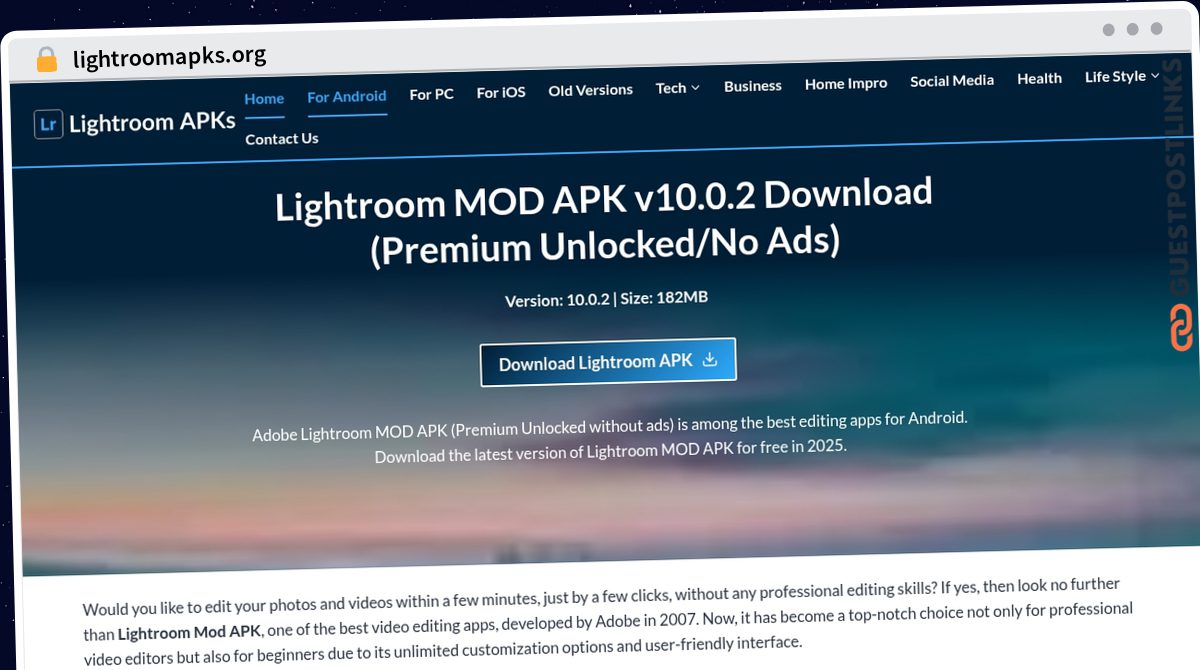The width and height of the screenshot is (1200, 670).
Task: Open the Contact Us page
Action: tap(282, 139)
